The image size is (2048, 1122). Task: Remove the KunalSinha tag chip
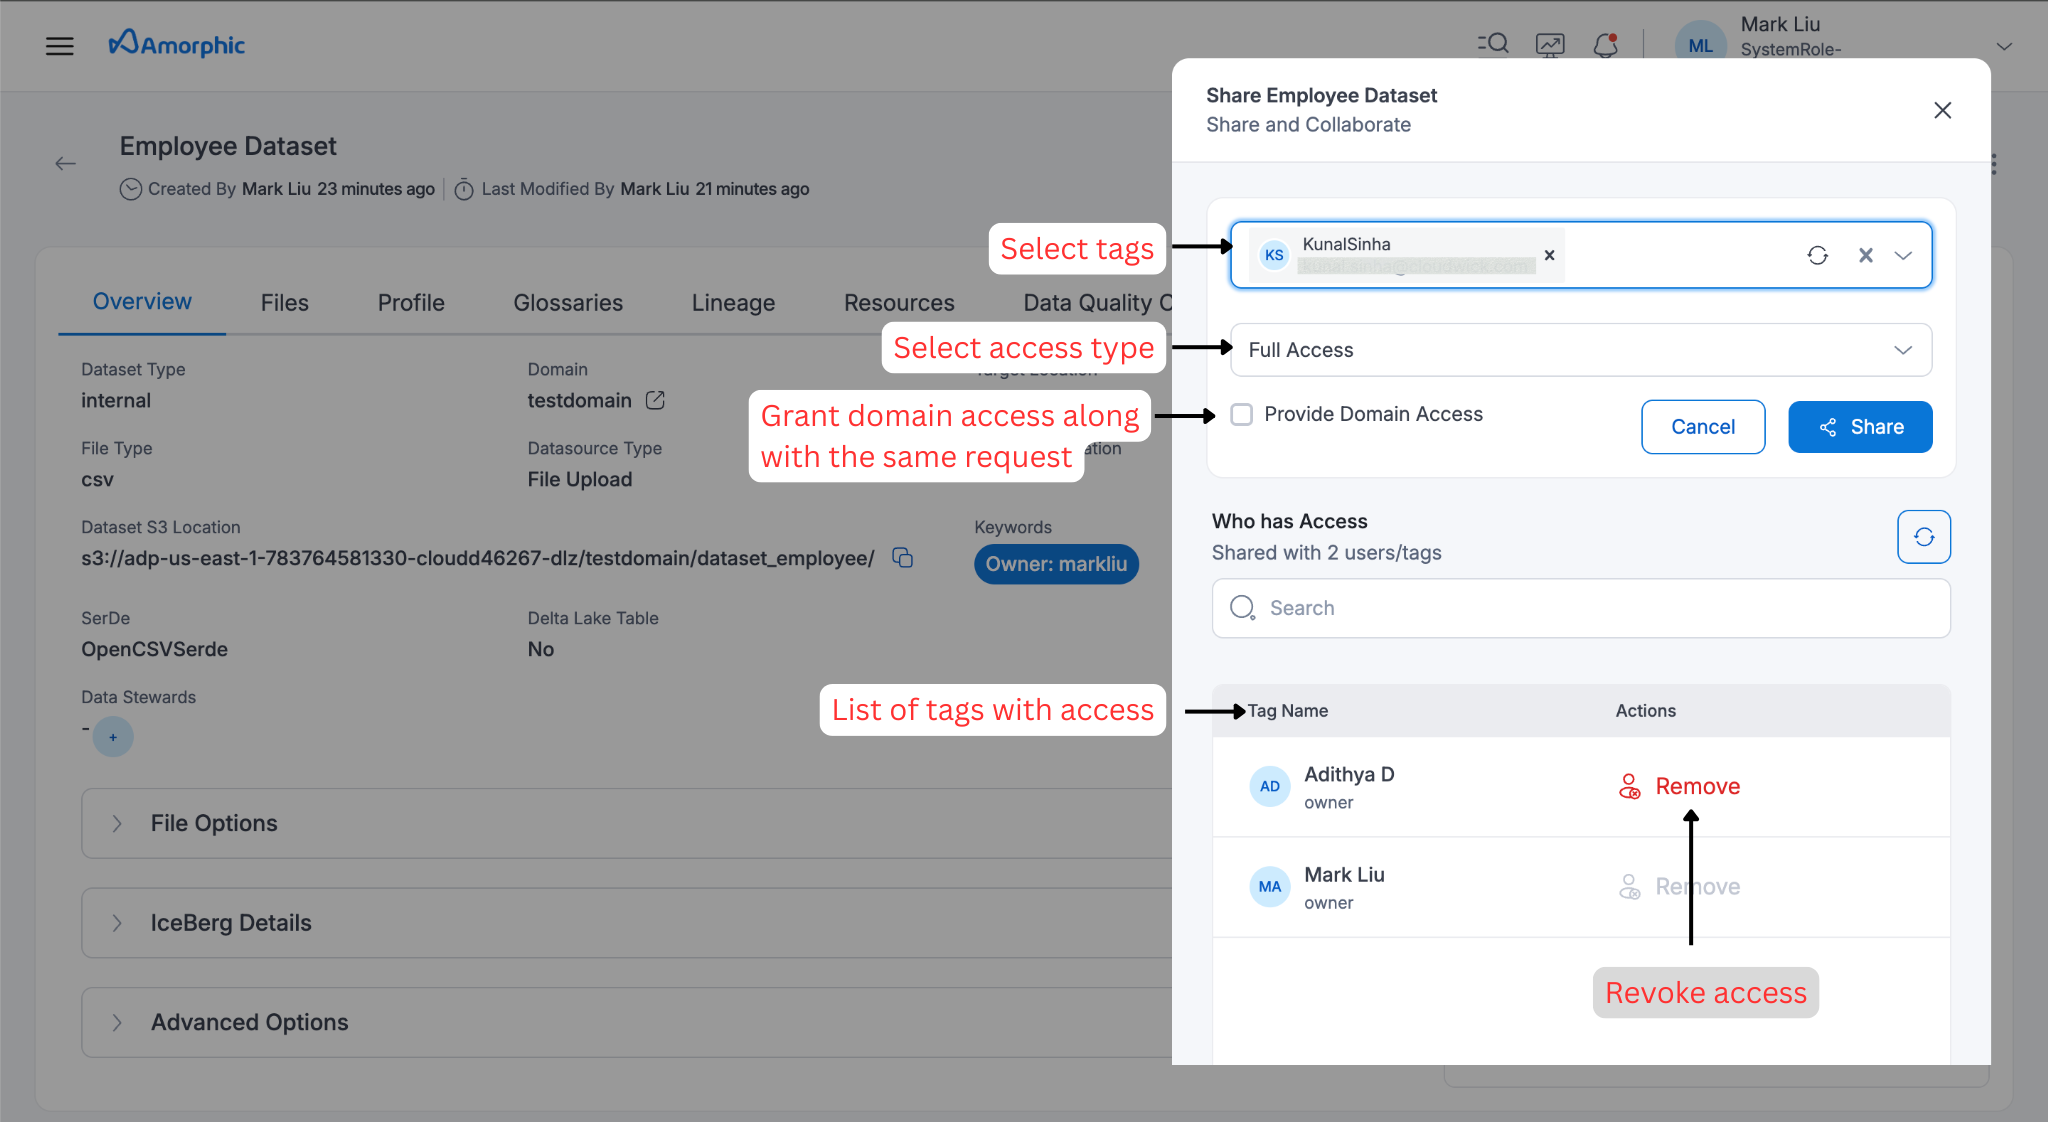pos(1548,255)
